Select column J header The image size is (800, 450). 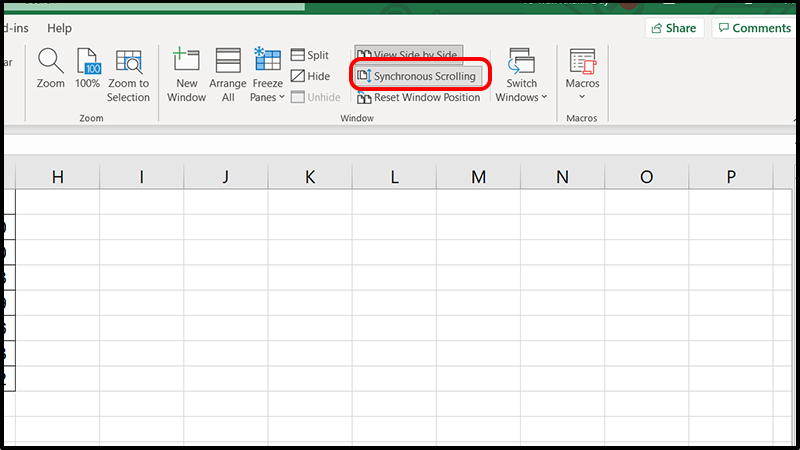coord(226,177)
